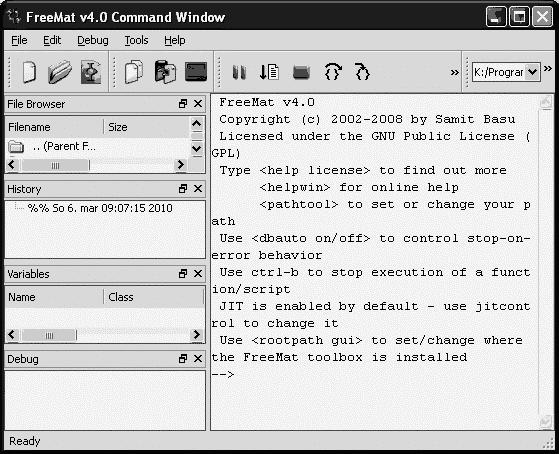Viewport: 559px width, 454px height.
Task: Close the History panel
Action: (198, 189)
